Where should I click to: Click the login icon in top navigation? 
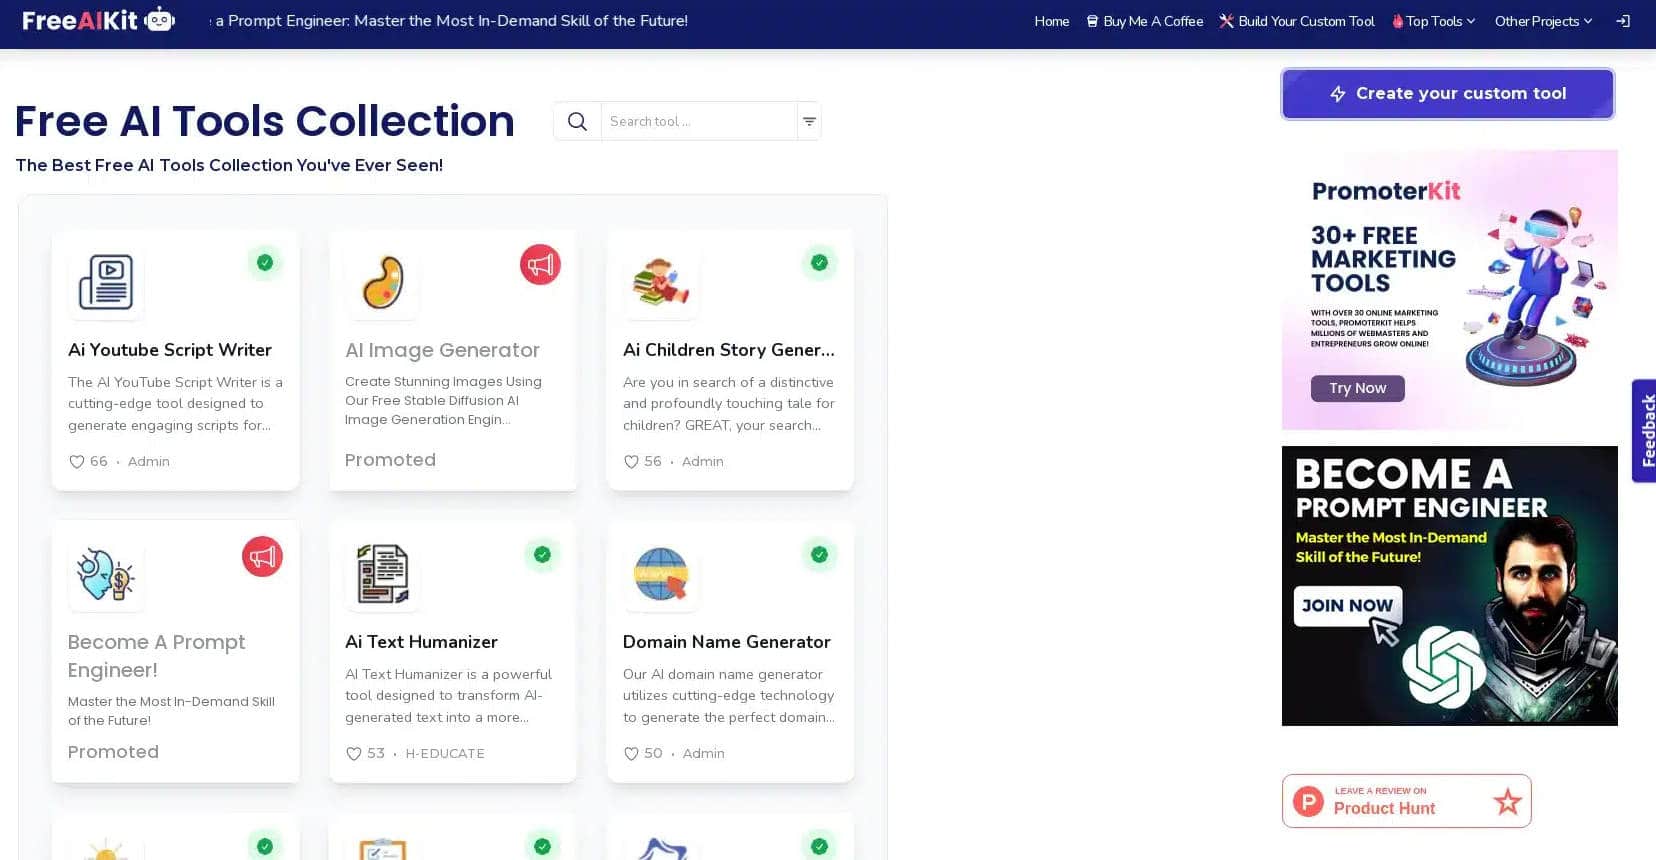tap(1623, 21)
